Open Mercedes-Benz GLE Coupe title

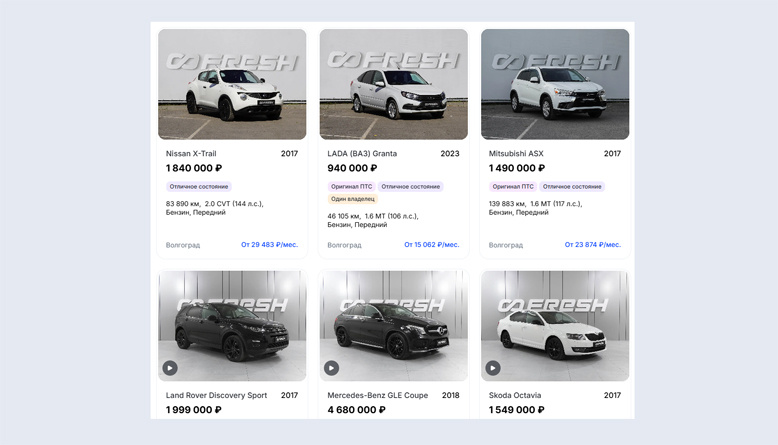(x=377, y=396)
